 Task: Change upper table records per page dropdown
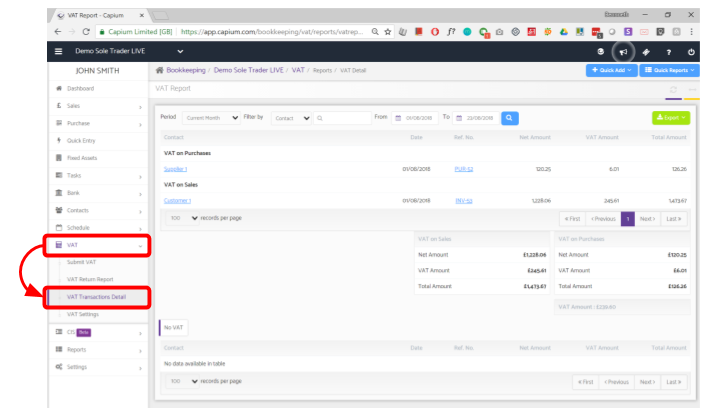pyautogui.click(x=183, y=218)
